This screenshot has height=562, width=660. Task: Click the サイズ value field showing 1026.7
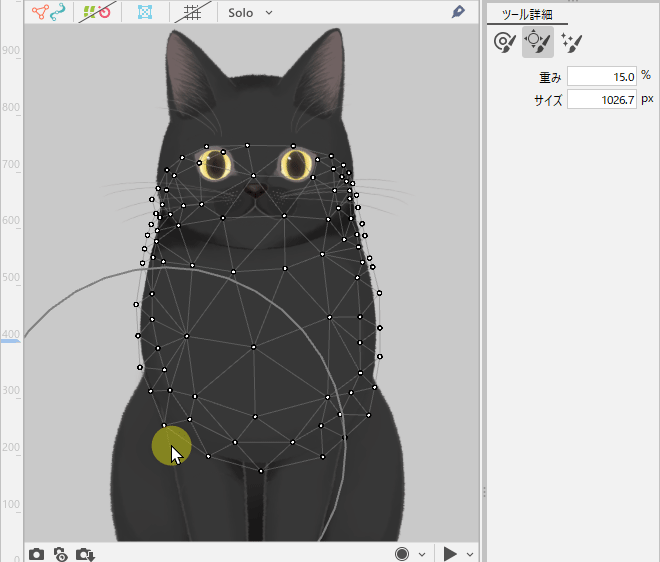(x=602, y=99)
